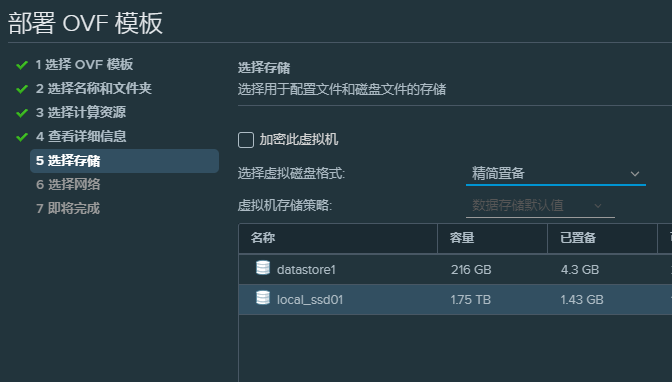Image resolution: width=672 pixels, height=382 pixels.
Task: Click green checkmark beside step 1
Action: pos(22,65)
